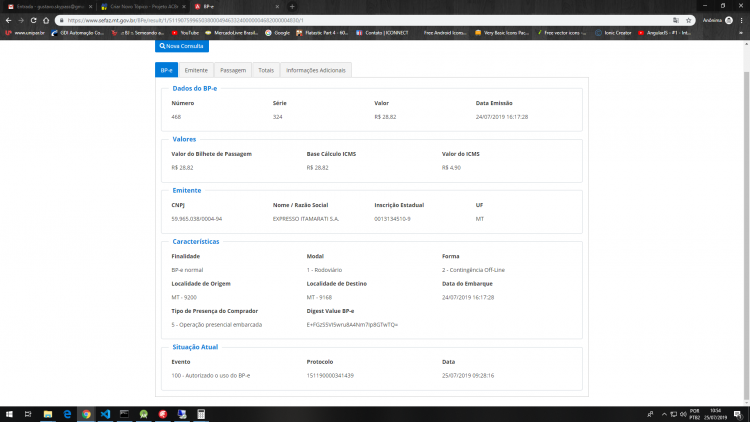Switch to the Entrada Gmail tab
This screenshot has height=422, width=750.
pos(48,7)
